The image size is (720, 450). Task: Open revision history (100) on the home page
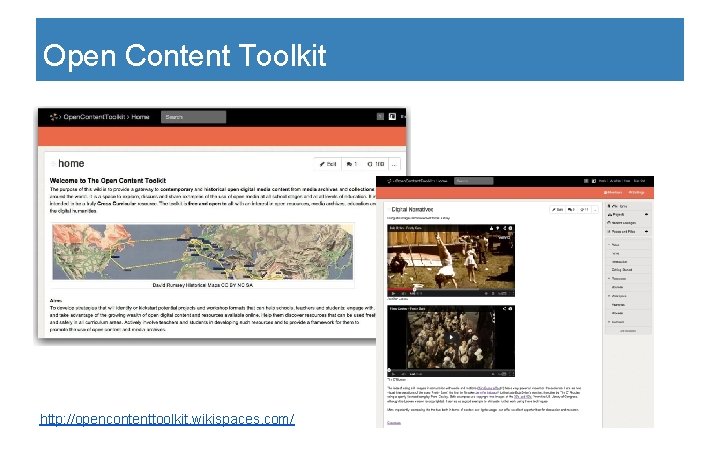[x=376, y=164]
